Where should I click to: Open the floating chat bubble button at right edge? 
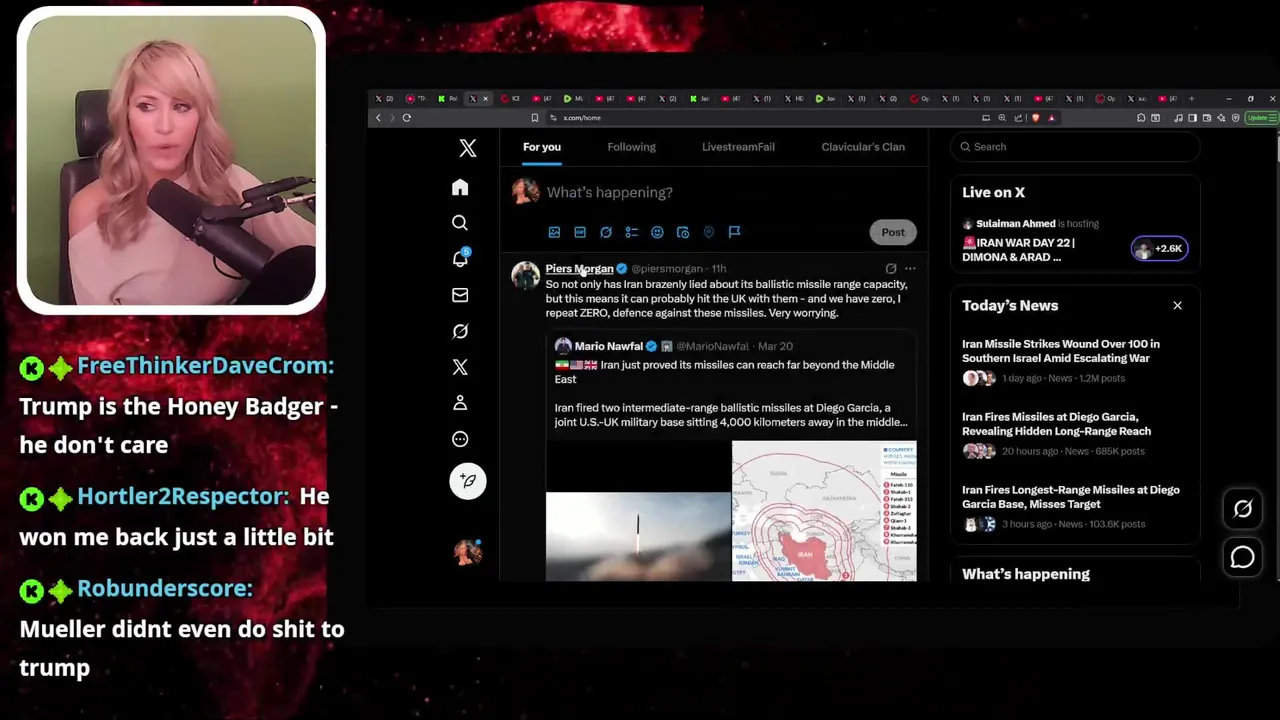(x=1242, y=557)
